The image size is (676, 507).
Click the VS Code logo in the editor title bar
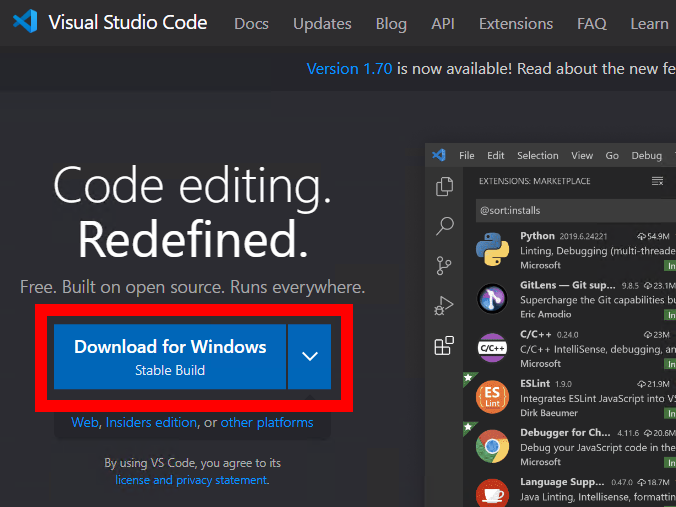coord(439,155)
